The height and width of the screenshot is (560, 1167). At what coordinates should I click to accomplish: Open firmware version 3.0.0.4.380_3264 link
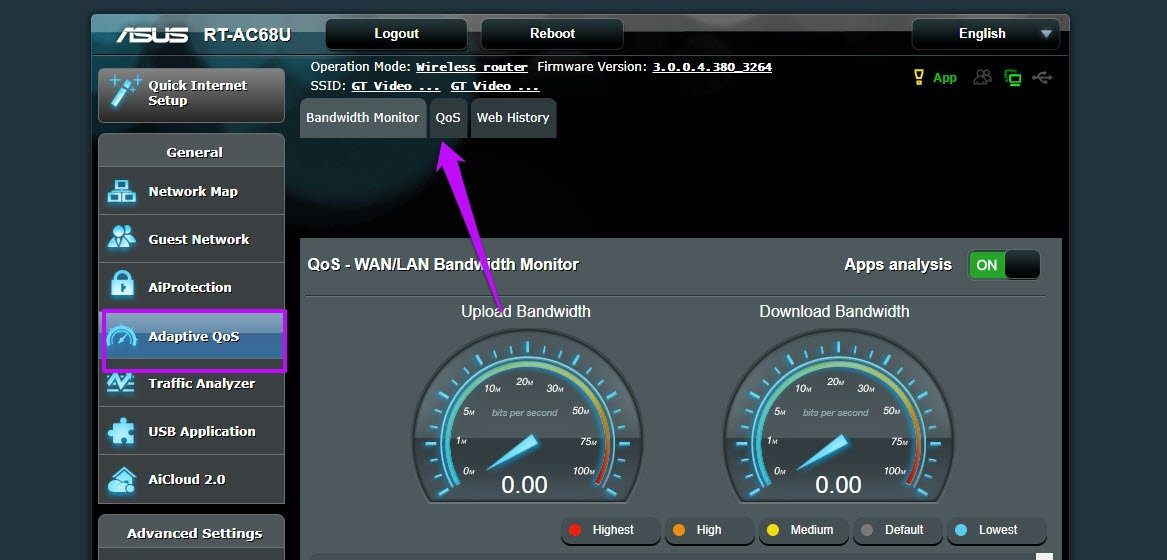click(712, 67)
